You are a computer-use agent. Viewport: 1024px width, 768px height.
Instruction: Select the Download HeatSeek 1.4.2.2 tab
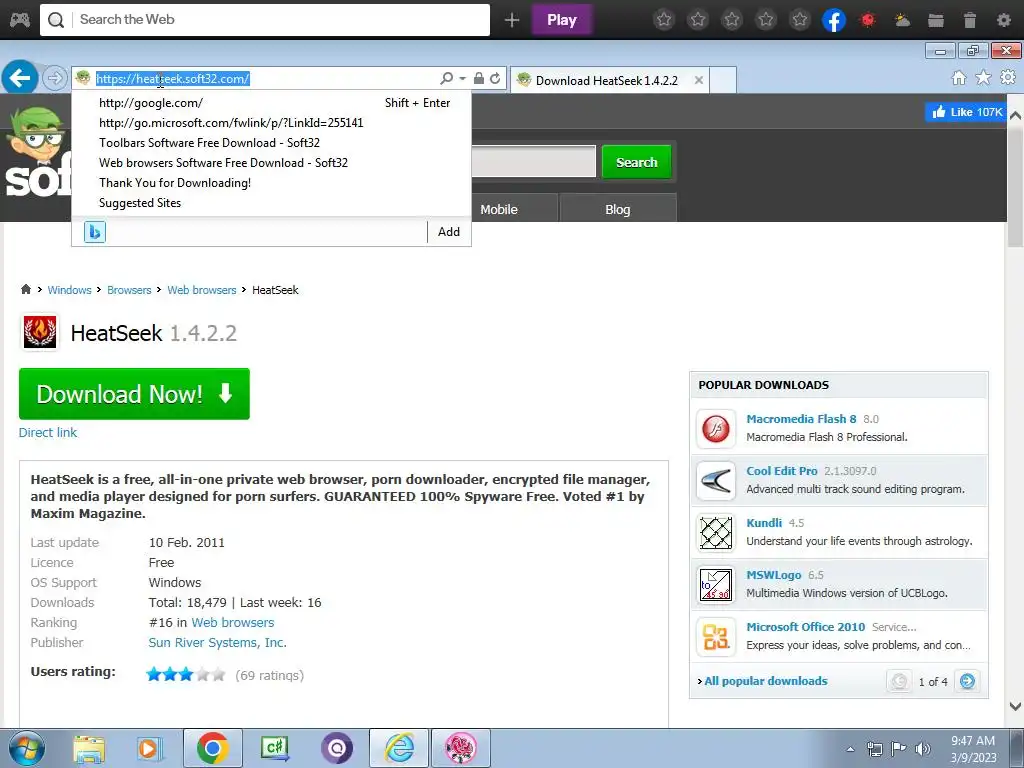pos(606,80)
